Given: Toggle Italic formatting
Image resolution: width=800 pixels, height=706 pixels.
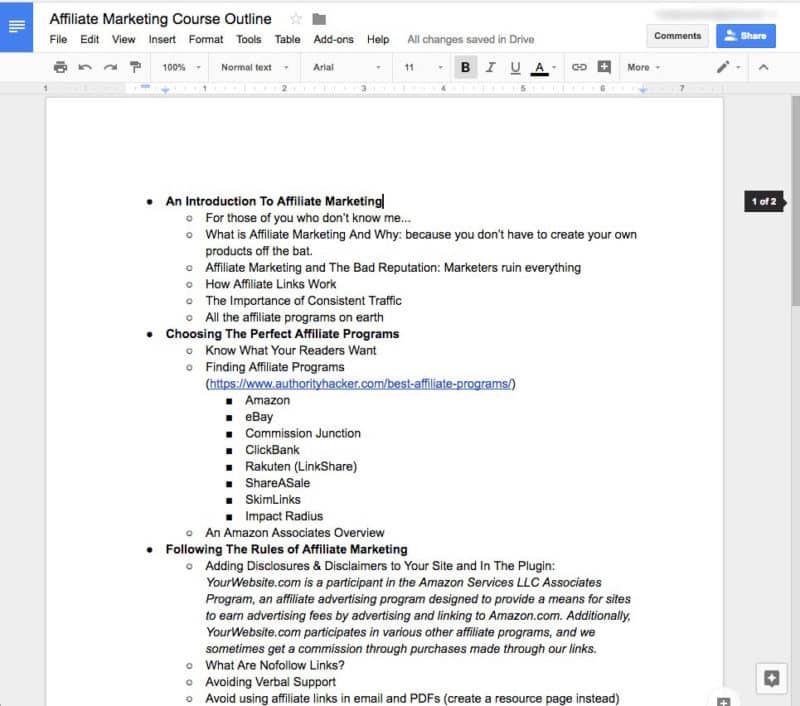Looking at the screenshot, I should point(490,67).
